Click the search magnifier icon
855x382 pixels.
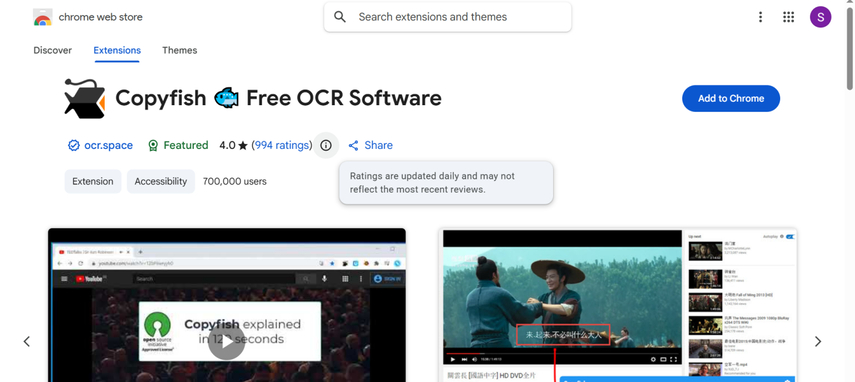coord(340,17)
